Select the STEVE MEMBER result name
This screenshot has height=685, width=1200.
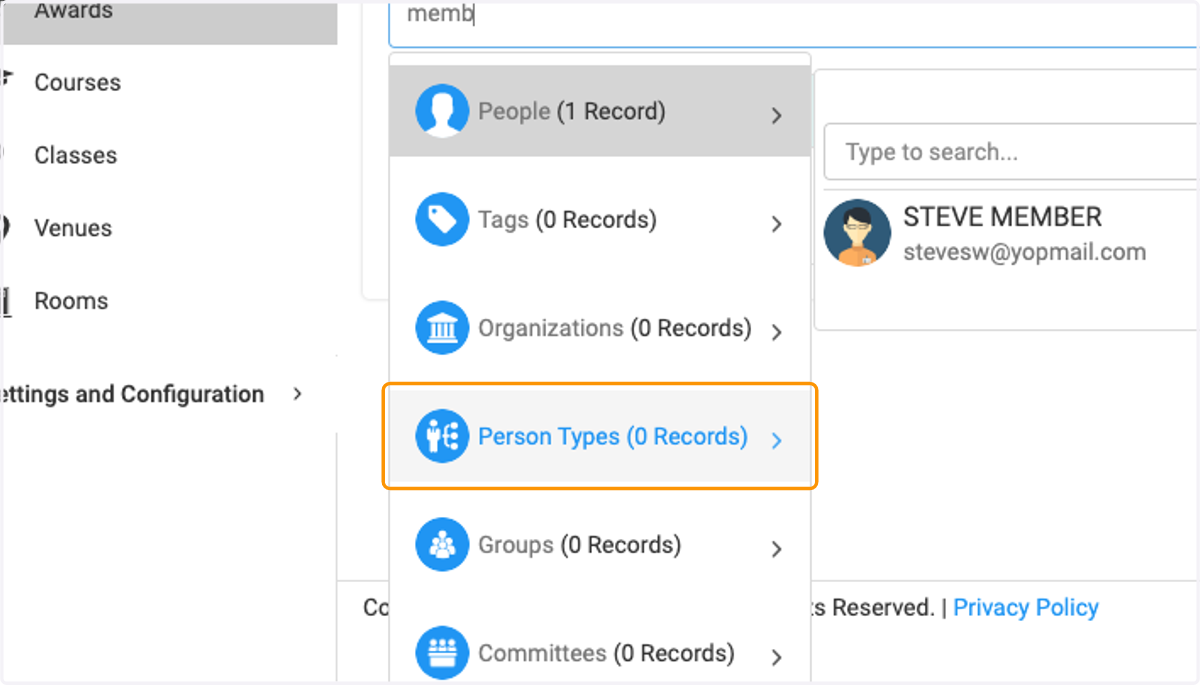coord(1002,217)
